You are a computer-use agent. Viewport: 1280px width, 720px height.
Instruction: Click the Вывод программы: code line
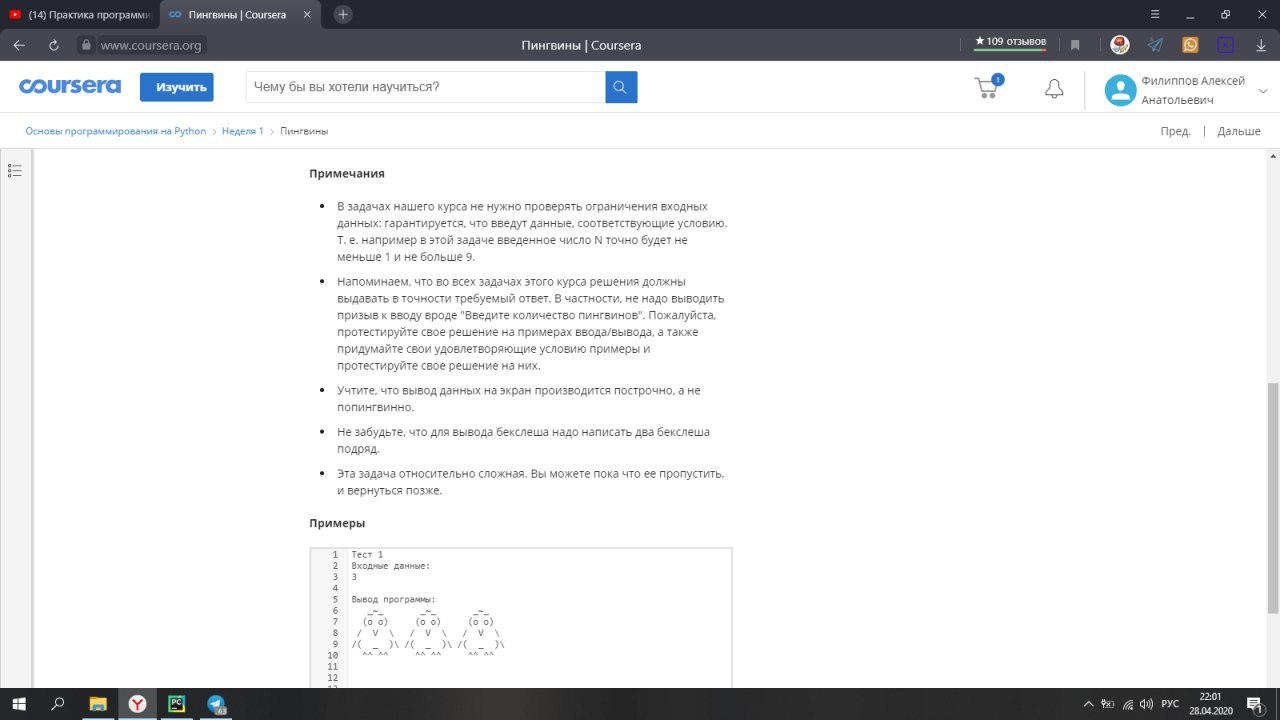tap(394, 599)
